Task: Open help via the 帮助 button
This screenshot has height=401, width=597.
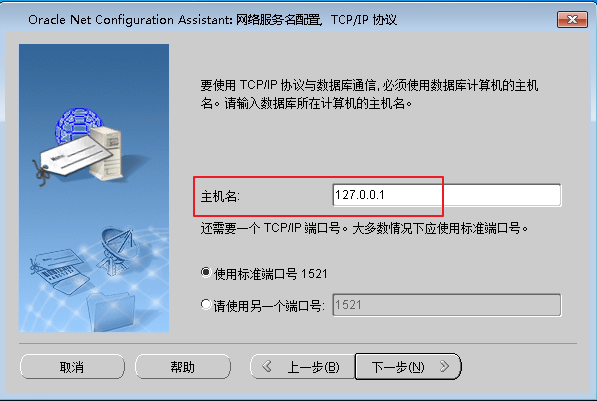Action: (183, 367)
